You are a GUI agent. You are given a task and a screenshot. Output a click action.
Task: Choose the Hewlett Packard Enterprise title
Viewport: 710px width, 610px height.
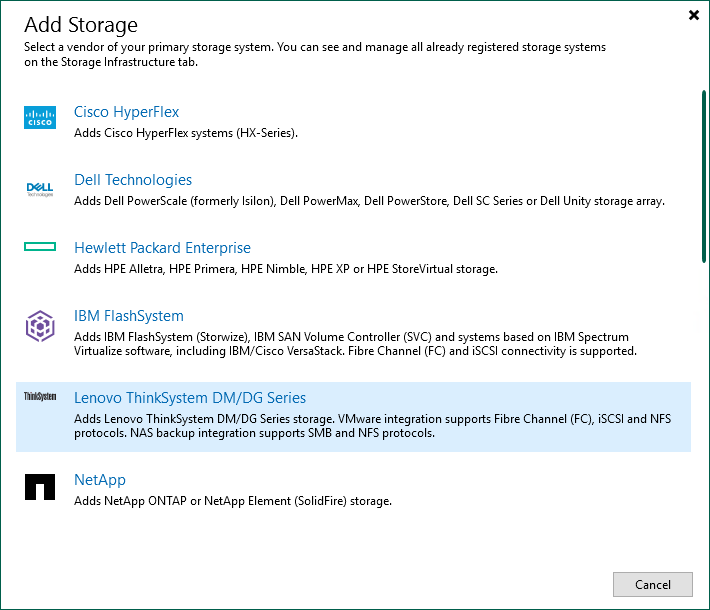pyautogui.click(x=162, y=248)
